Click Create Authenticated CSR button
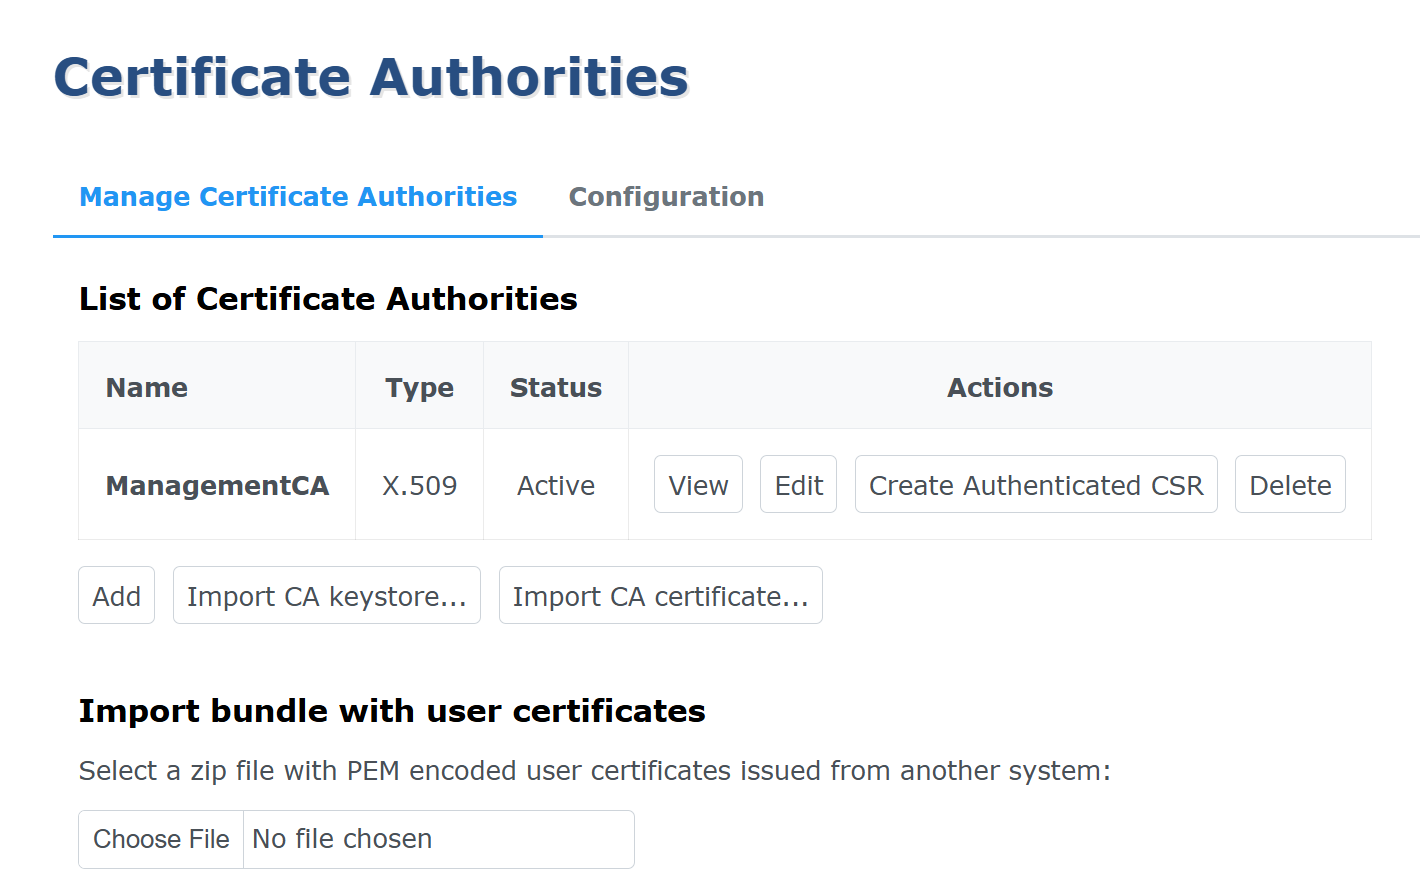The height and width of the screenshot is (896, 1420). tap(1036, 485)
